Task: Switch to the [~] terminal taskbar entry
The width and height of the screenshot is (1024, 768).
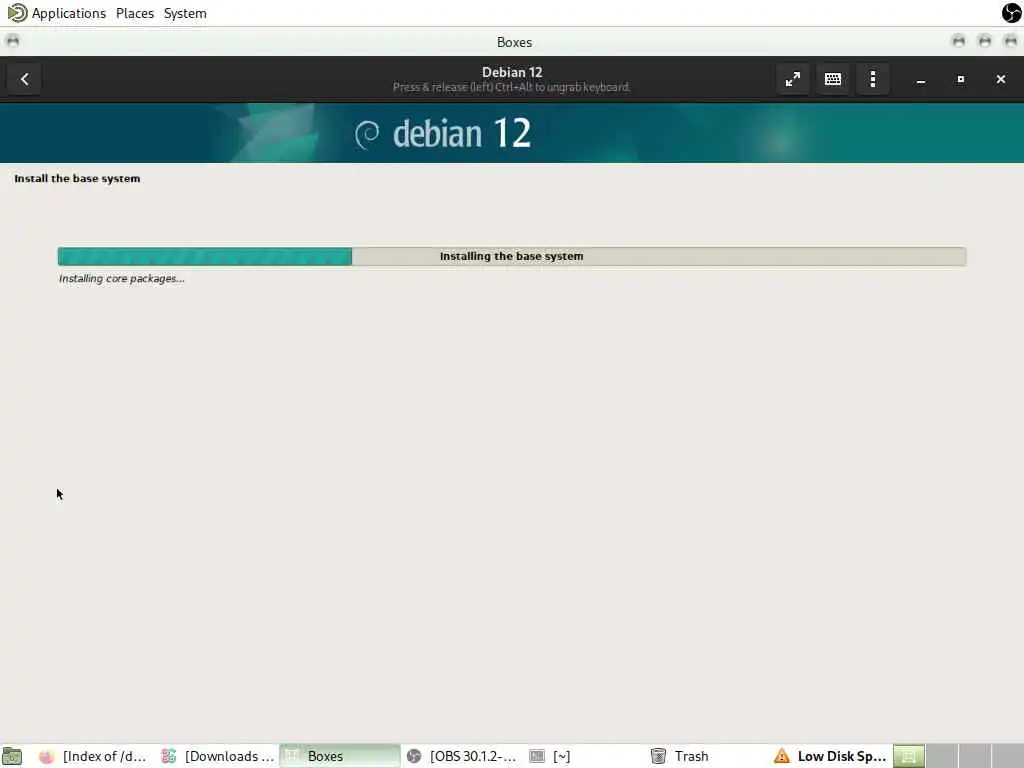Action: click(x=584, y=756)
